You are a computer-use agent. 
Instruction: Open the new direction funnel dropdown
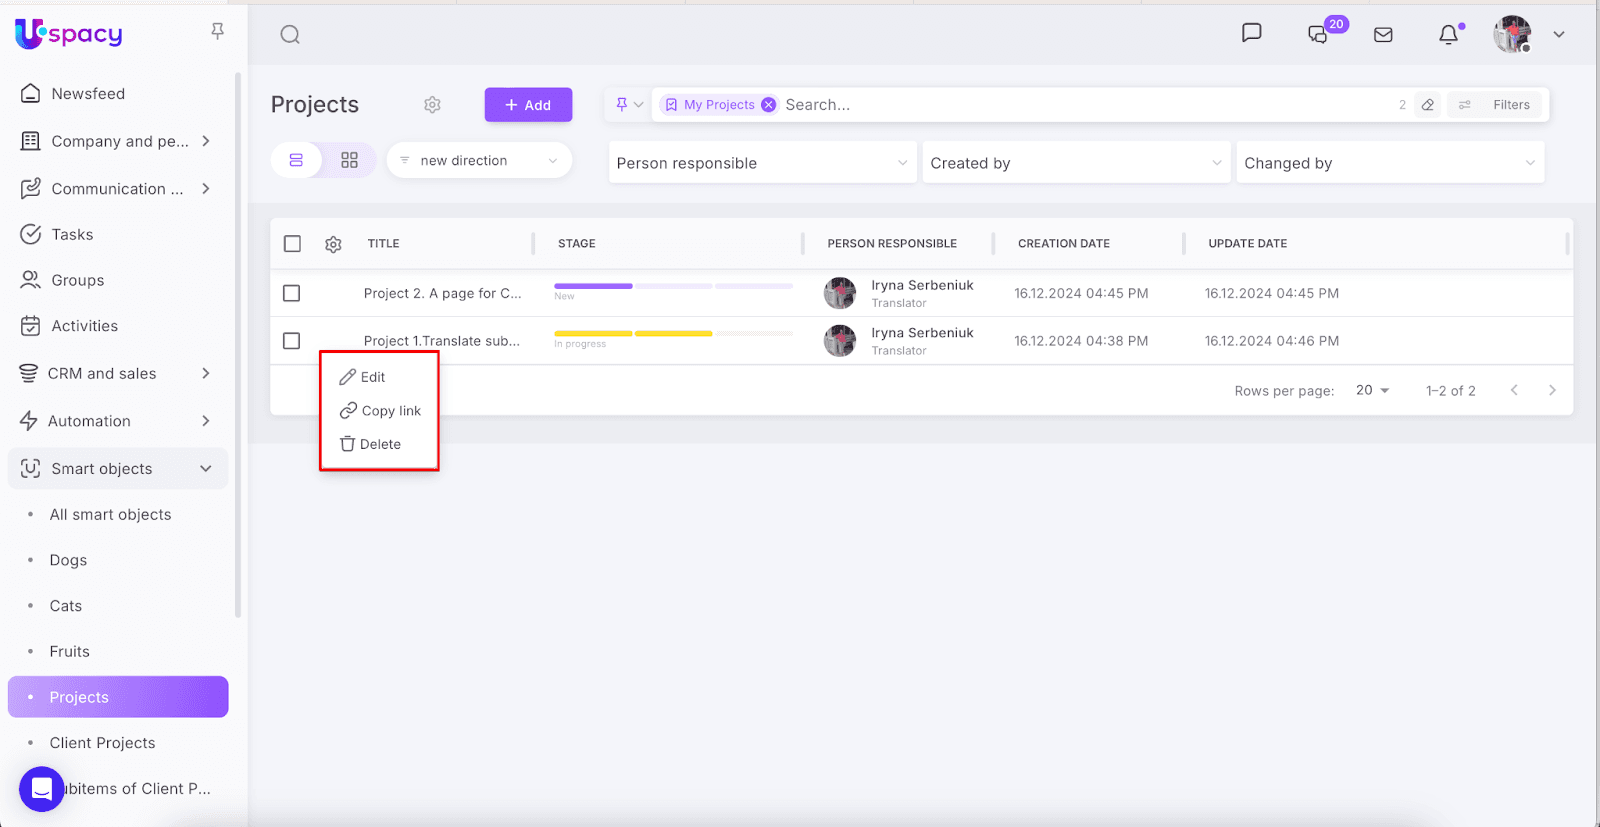point(479,160)
